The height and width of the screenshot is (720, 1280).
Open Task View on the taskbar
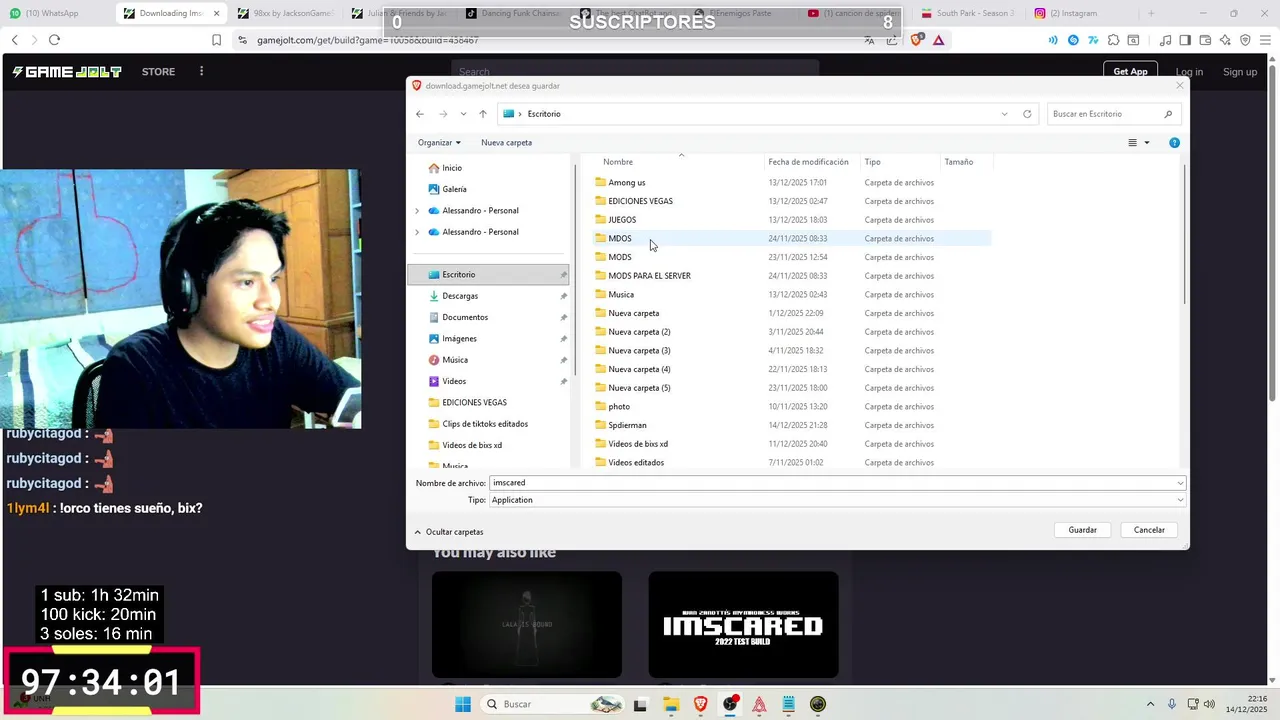(641, 704)
